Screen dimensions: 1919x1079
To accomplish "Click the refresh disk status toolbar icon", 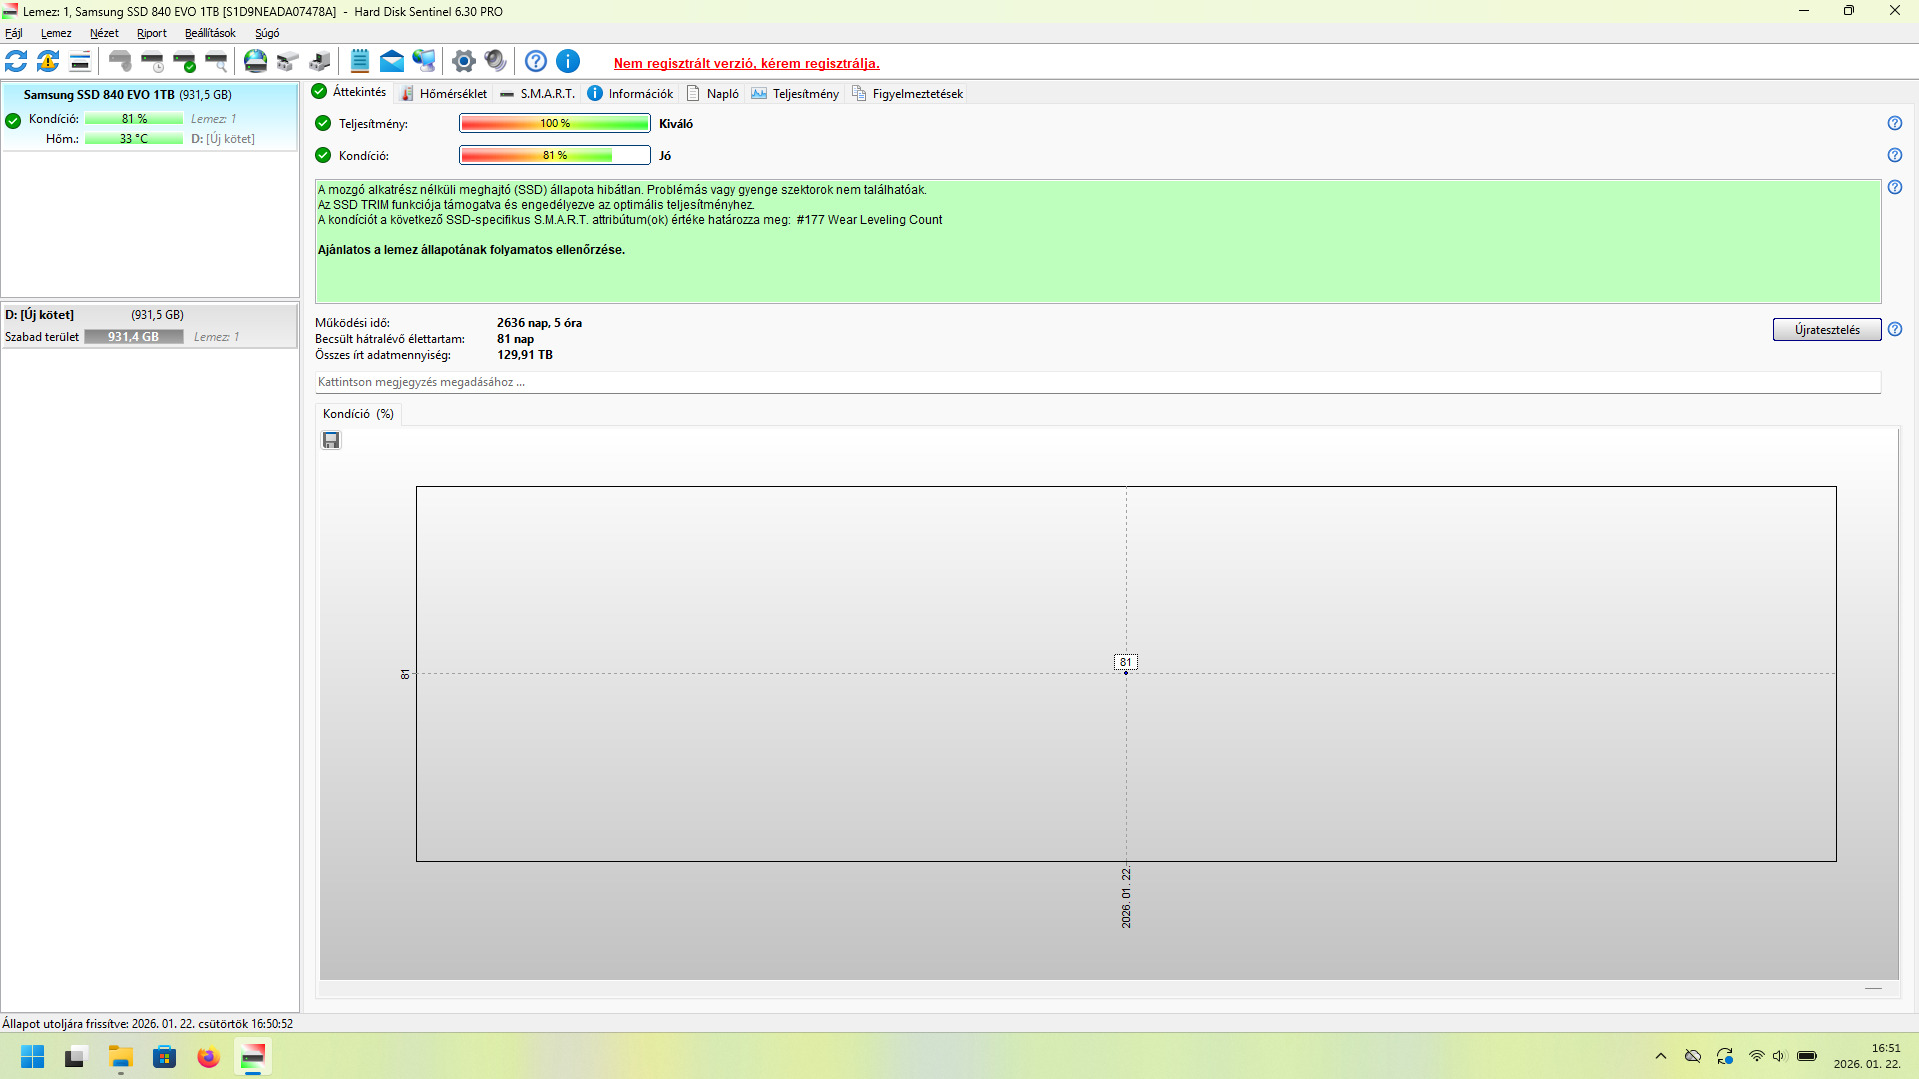I will (x=16, y=62).
